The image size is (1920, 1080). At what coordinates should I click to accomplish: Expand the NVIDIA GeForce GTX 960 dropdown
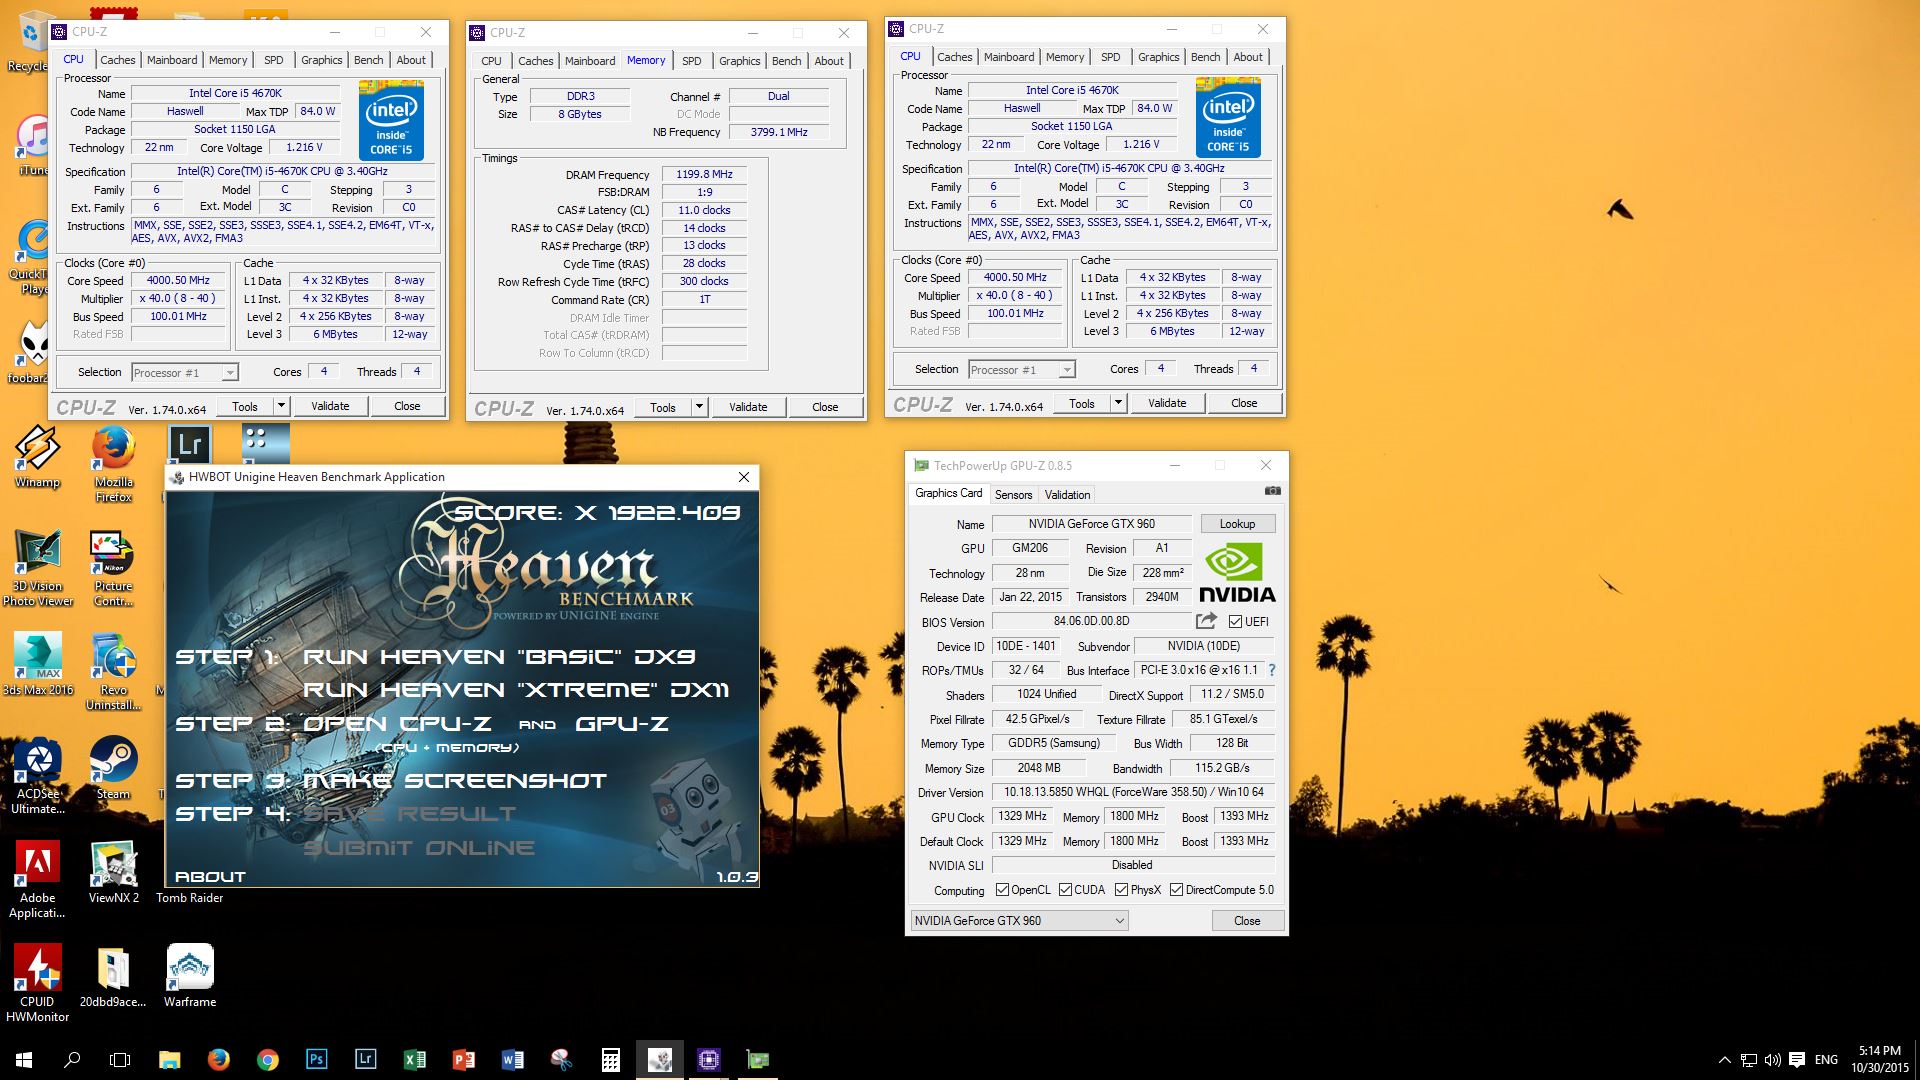click(1119, 921)
